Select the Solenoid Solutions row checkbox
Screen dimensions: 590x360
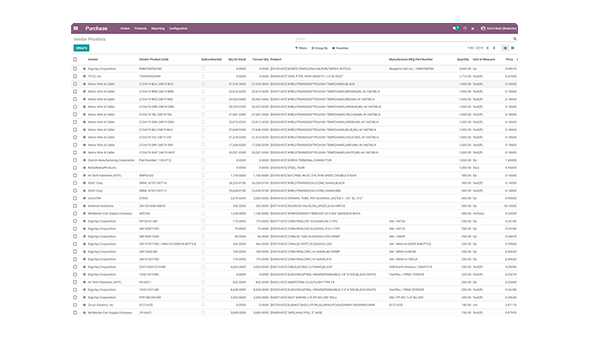75,206
